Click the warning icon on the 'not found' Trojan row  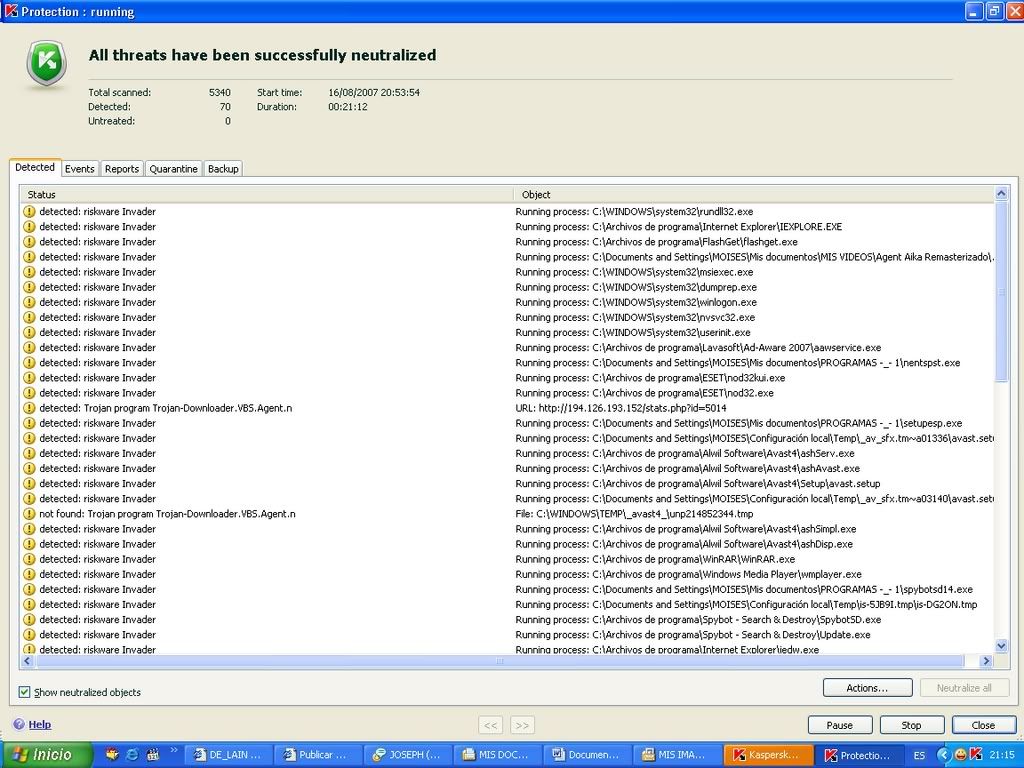[29, 514]
